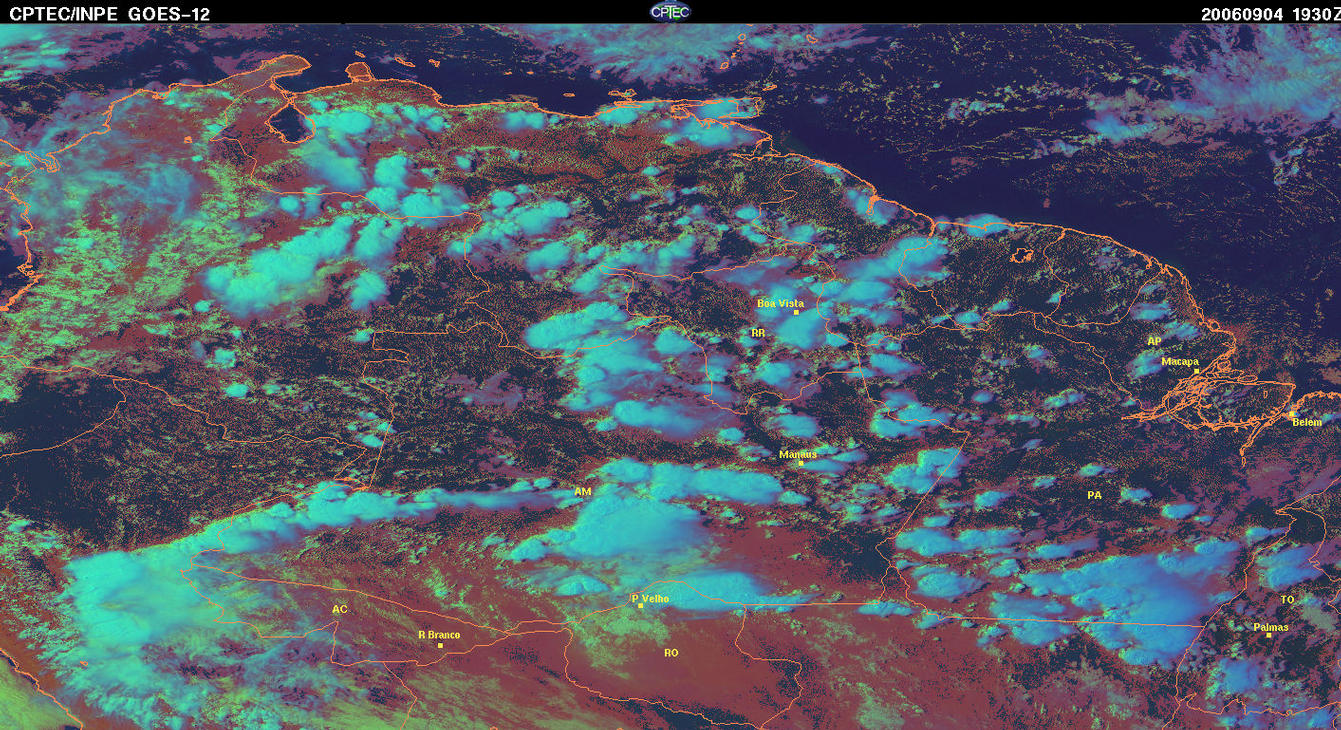
Task: Click the Palmas city marker
Action: click(1269, 635)
